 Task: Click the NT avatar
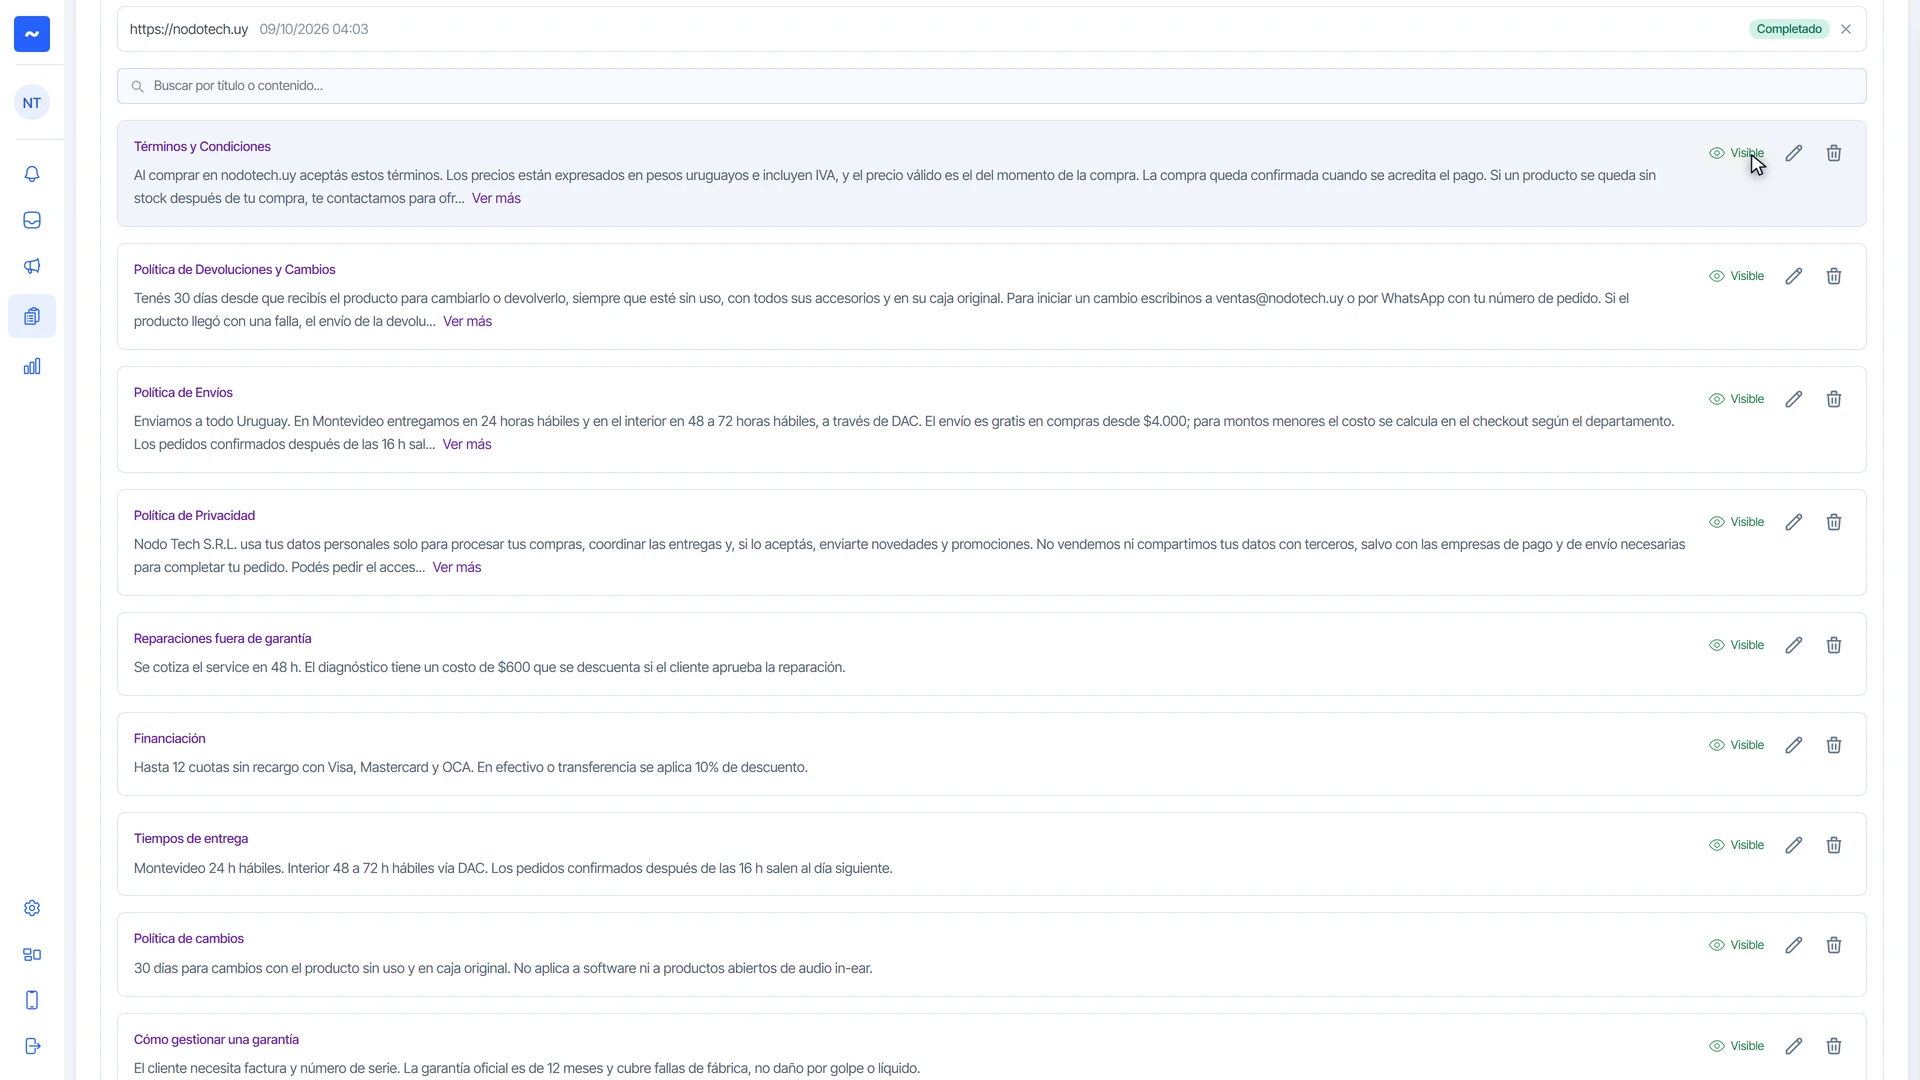pos(32,102)
